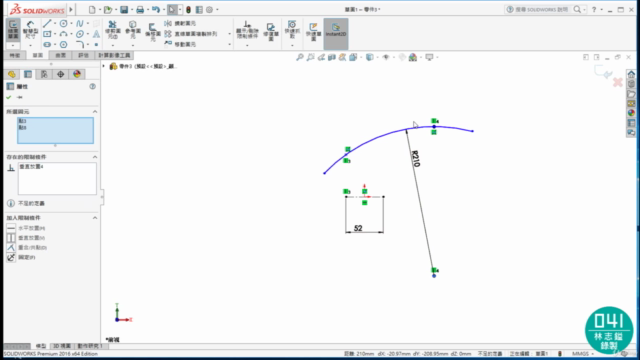Click the Convert Entities tool
This screenshot has height=360, width=640.
coord(133,29)
